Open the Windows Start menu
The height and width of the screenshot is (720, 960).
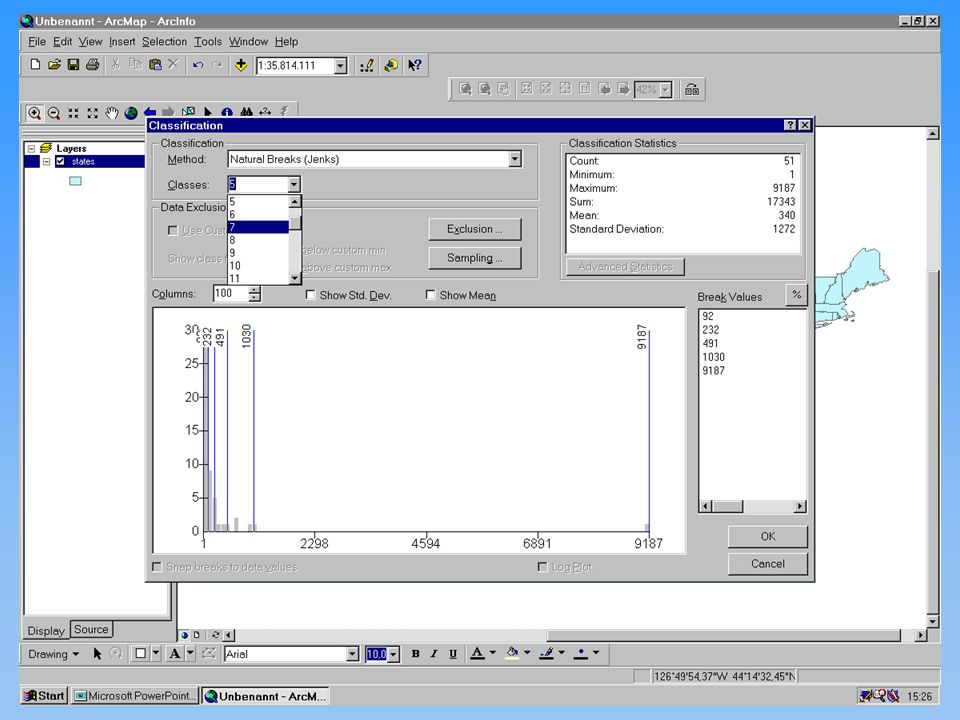(x=44, y=696)
